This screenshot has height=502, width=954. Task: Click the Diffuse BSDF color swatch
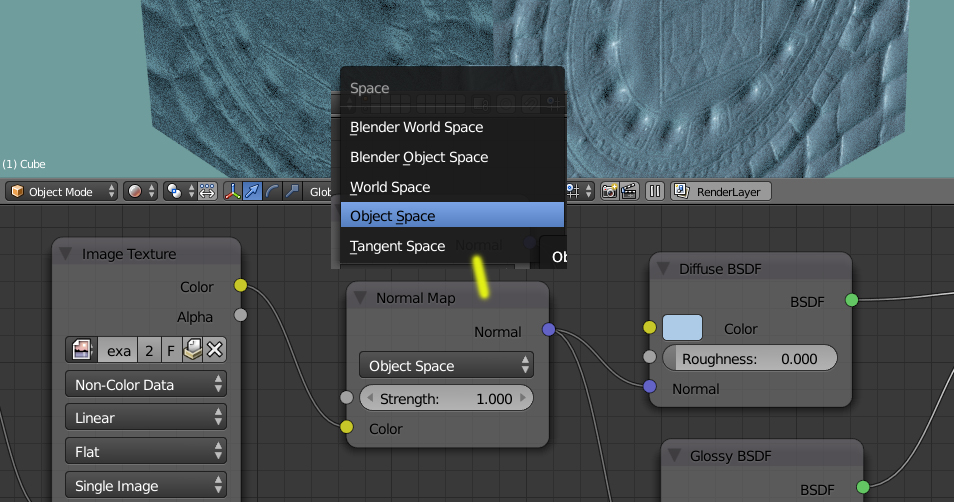(682, 328)
